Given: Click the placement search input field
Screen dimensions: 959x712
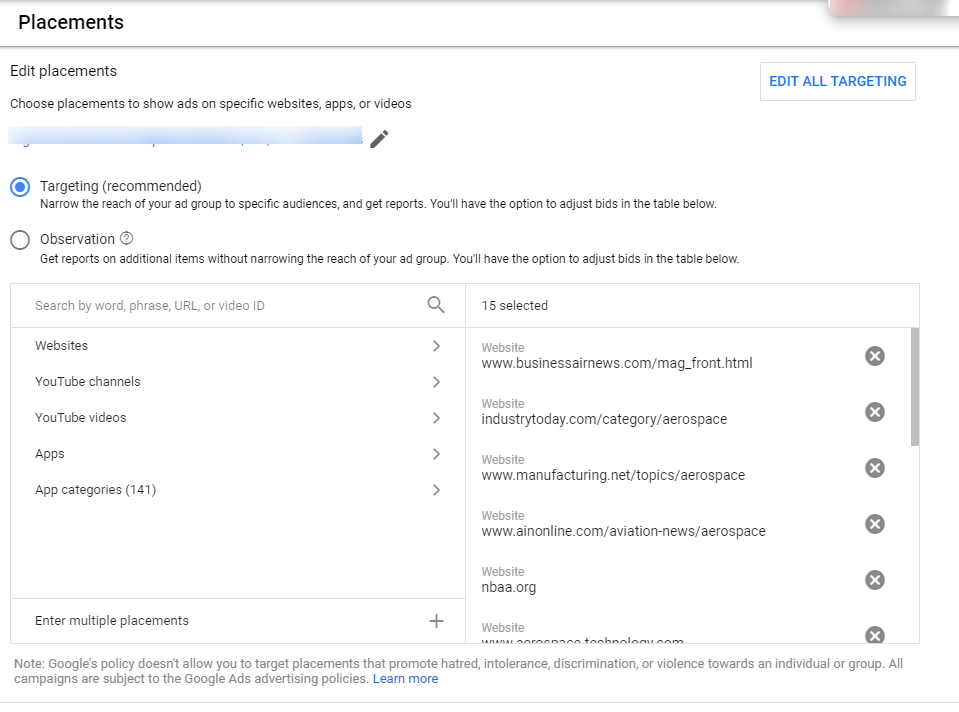Looking at the screenshot, I should tap(225, 306).
